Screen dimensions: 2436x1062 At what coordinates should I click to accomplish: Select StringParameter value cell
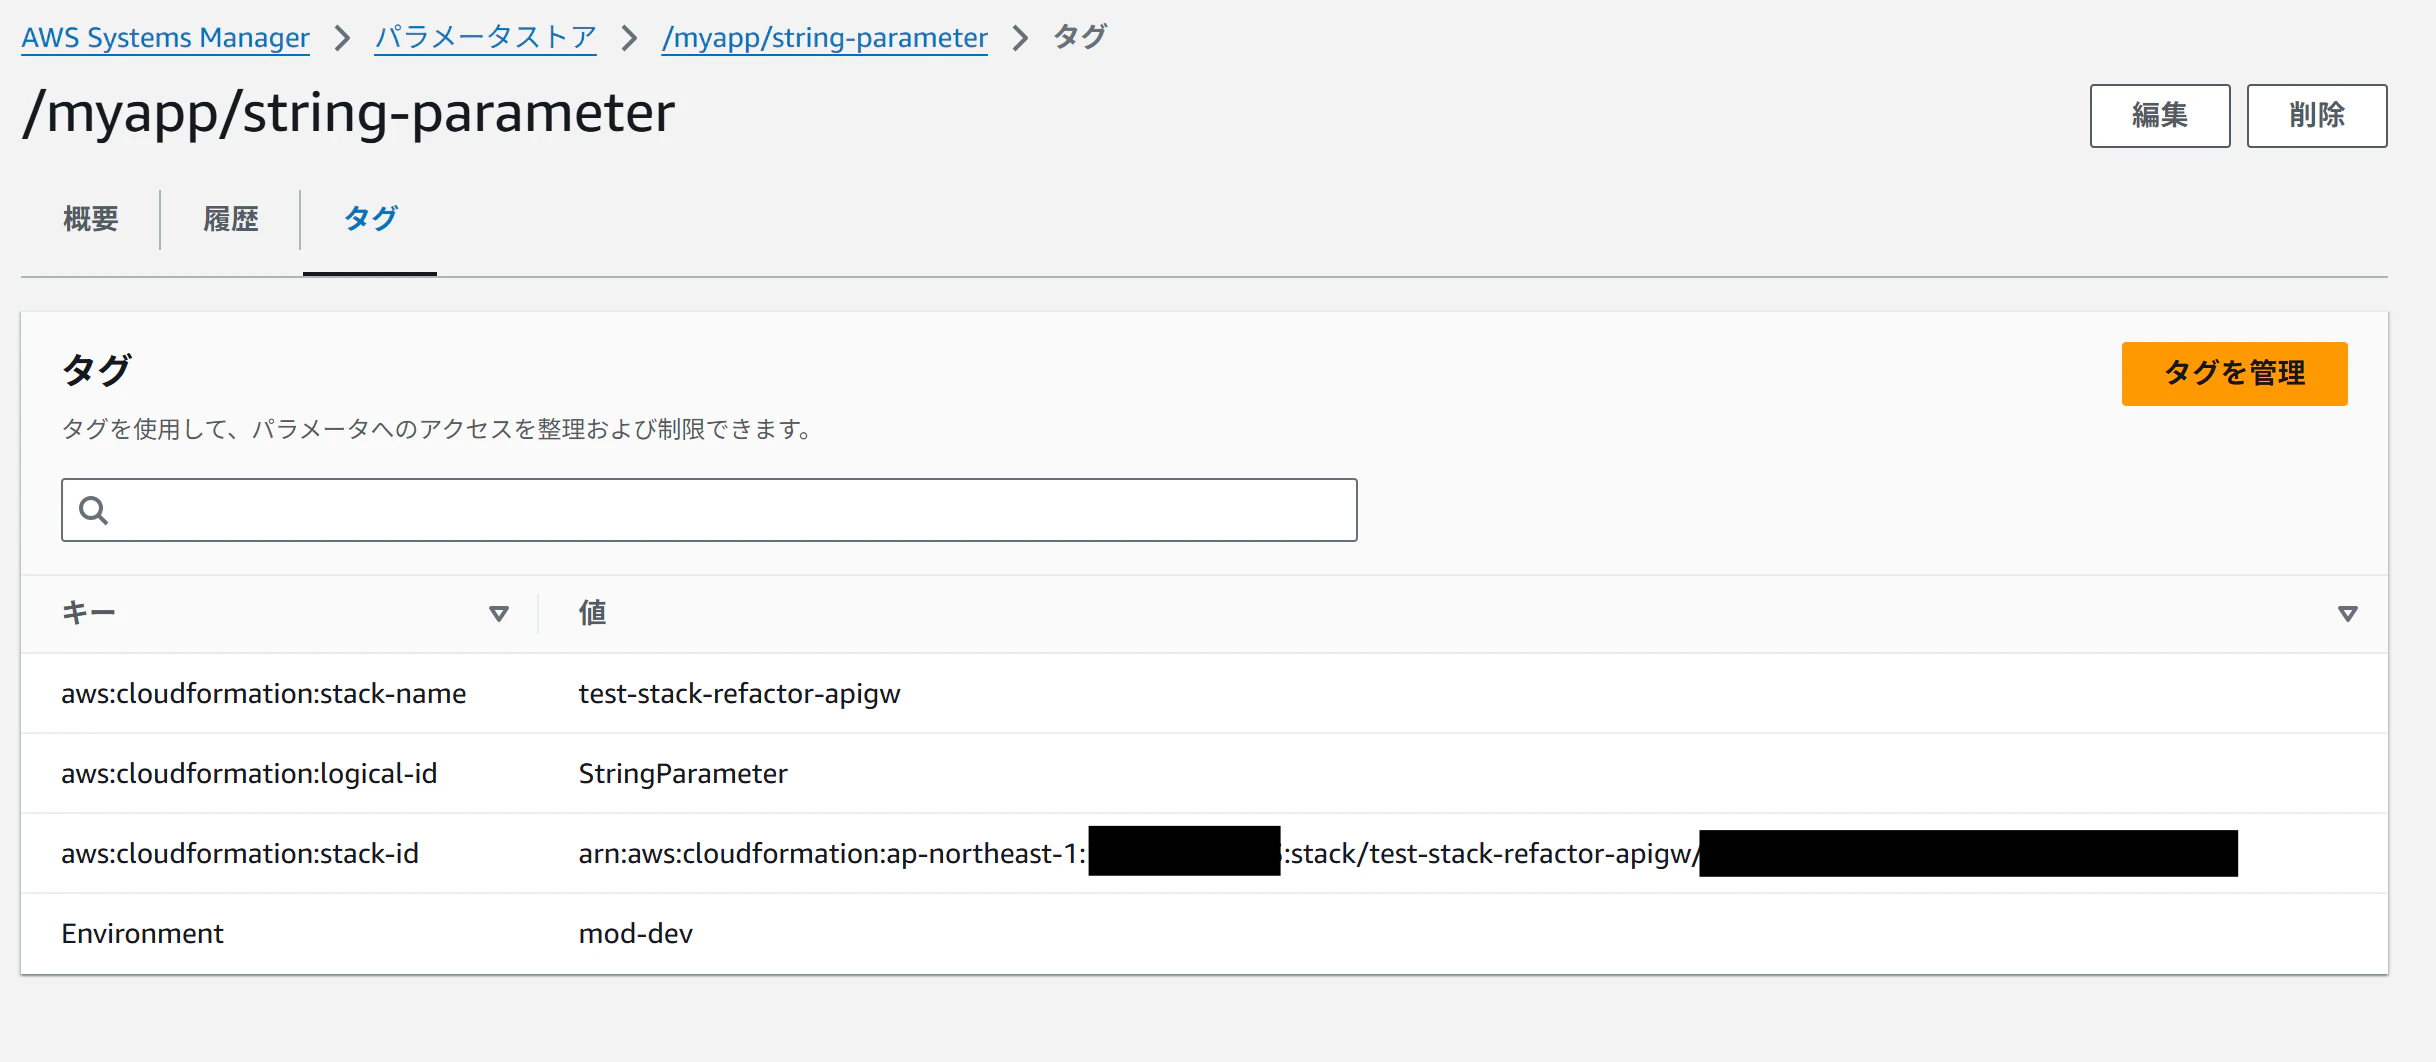click(683, 774)
